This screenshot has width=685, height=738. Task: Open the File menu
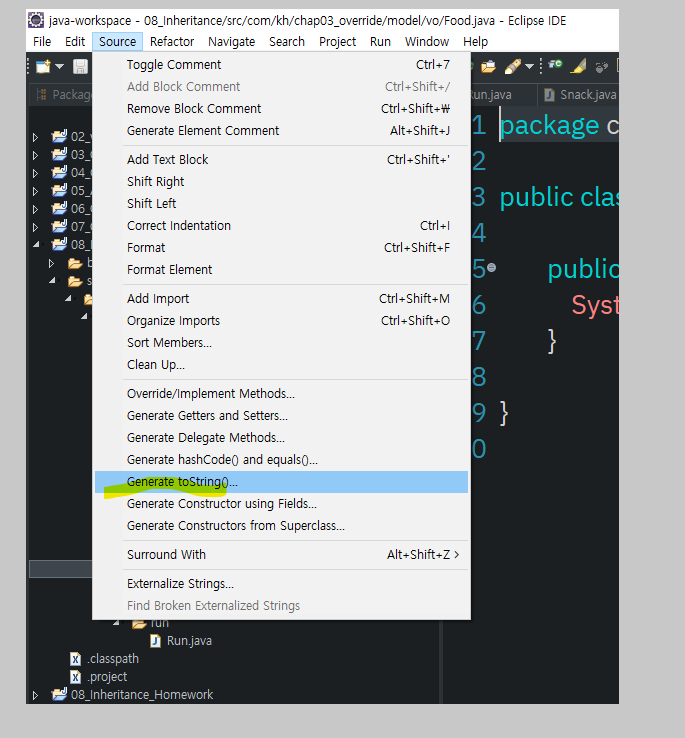click(x=42, y=41)
